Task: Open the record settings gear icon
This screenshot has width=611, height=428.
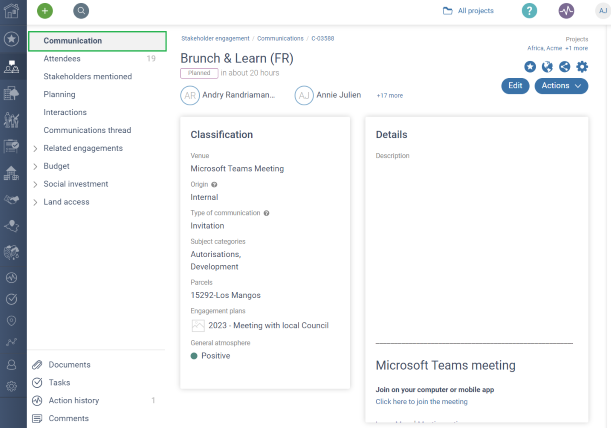Action: [582, 67]
